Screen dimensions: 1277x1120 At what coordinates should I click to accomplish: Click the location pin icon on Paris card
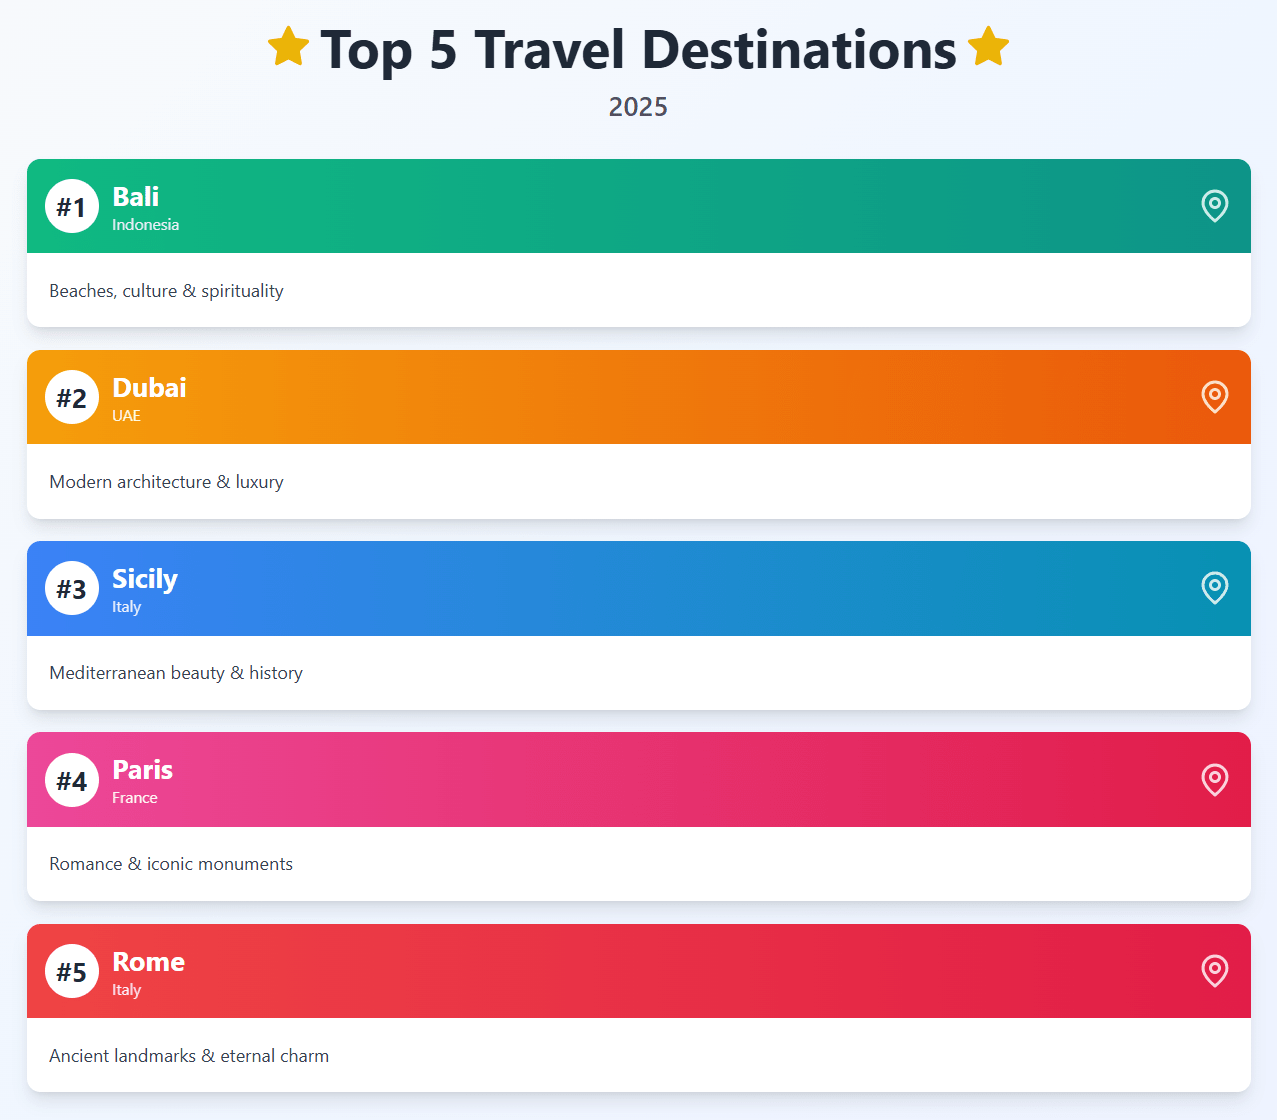tap(1214, 780)
